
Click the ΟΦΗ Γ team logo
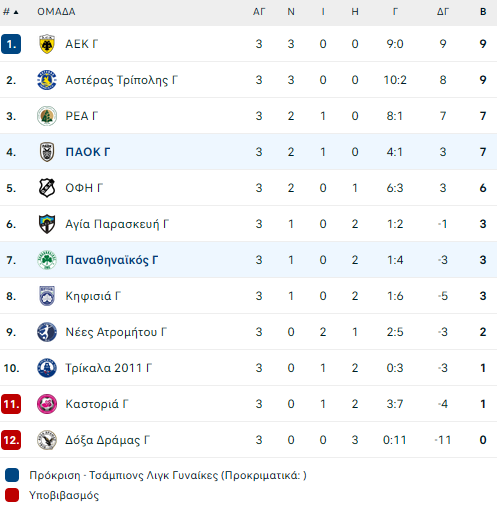47,188
